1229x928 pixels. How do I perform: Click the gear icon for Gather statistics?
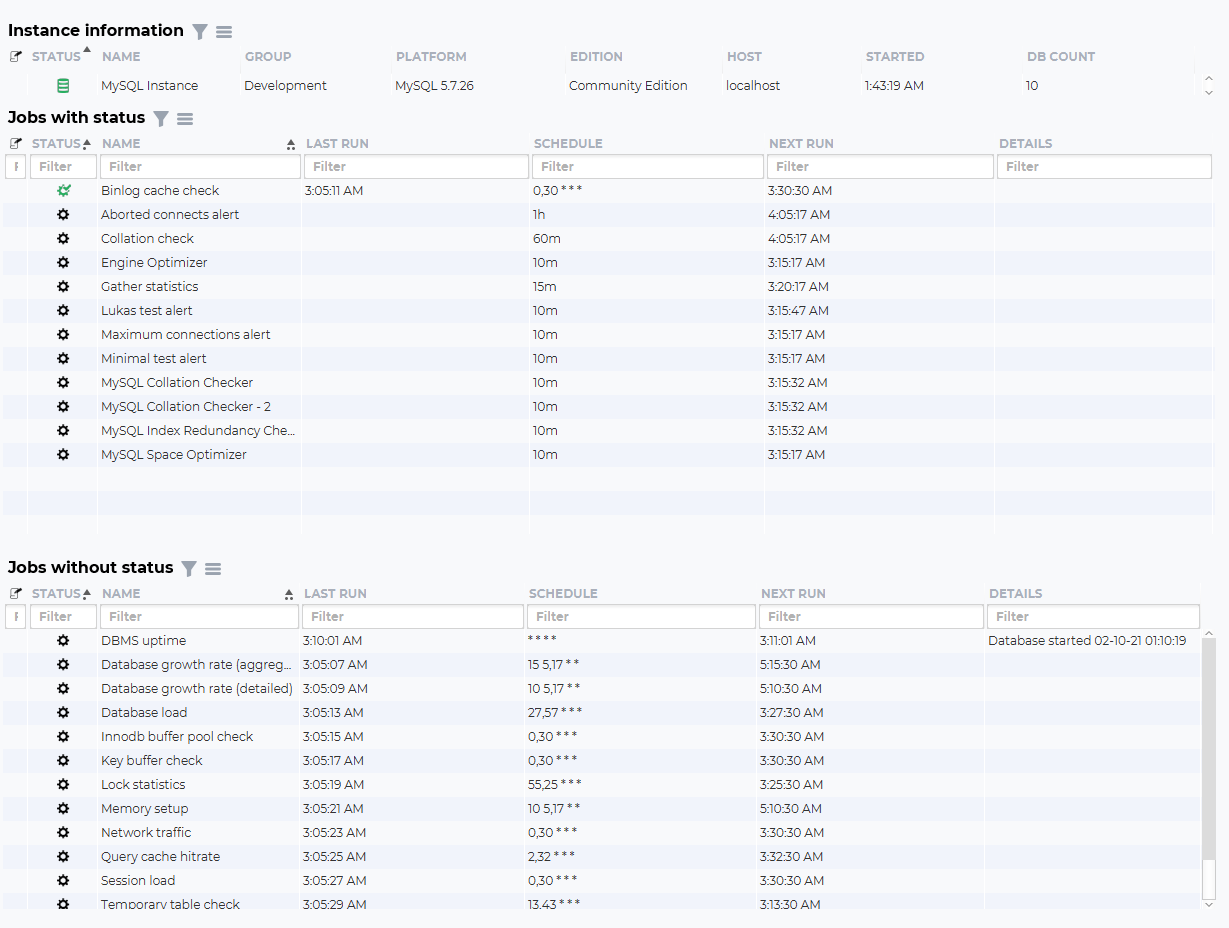pos(63,286)
